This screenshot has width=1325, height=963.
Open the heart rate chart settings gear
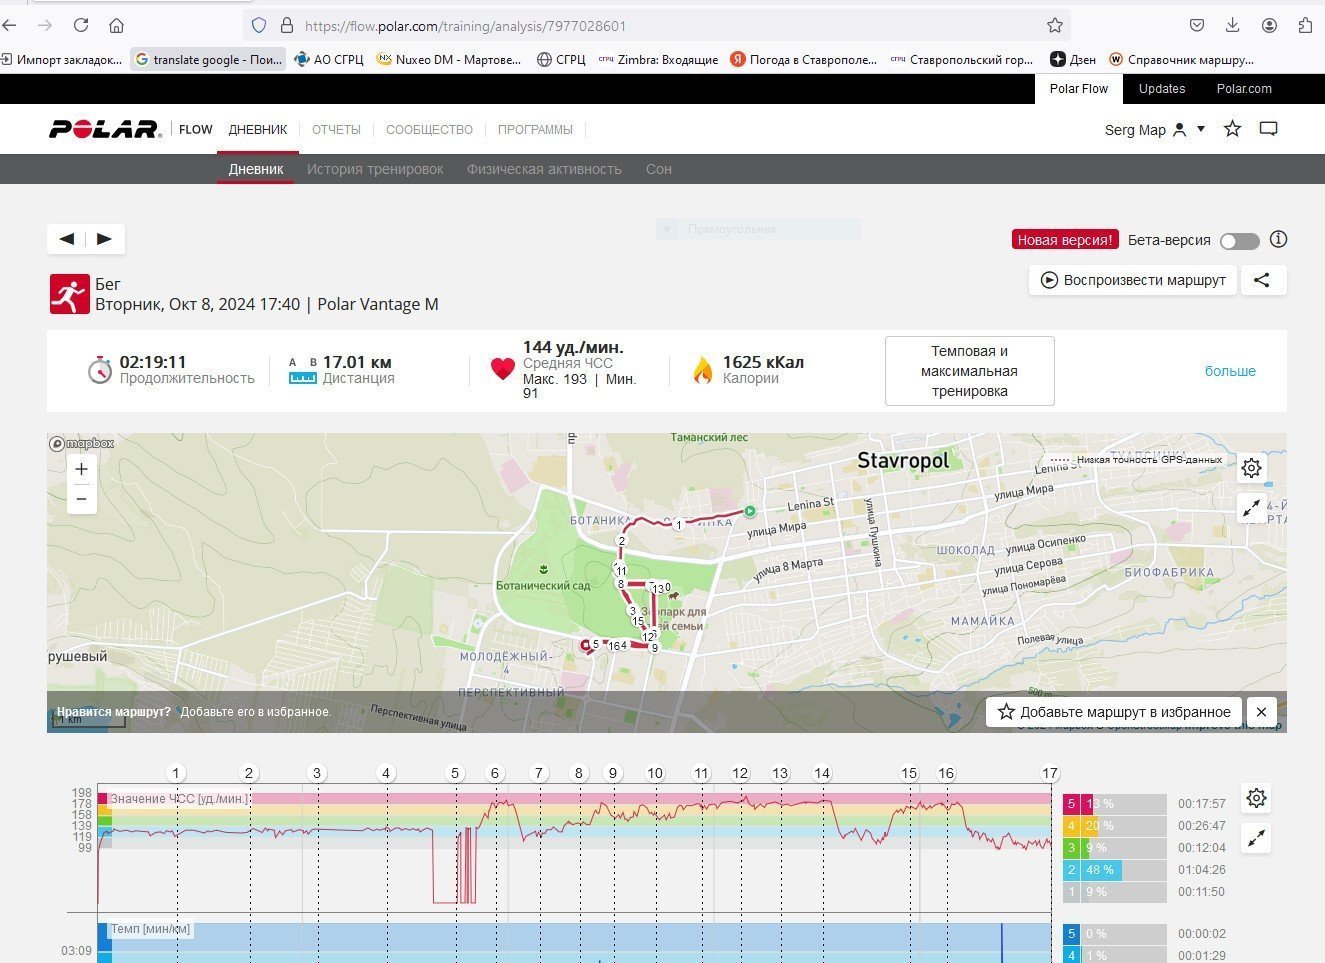(x=1257, y=798)
